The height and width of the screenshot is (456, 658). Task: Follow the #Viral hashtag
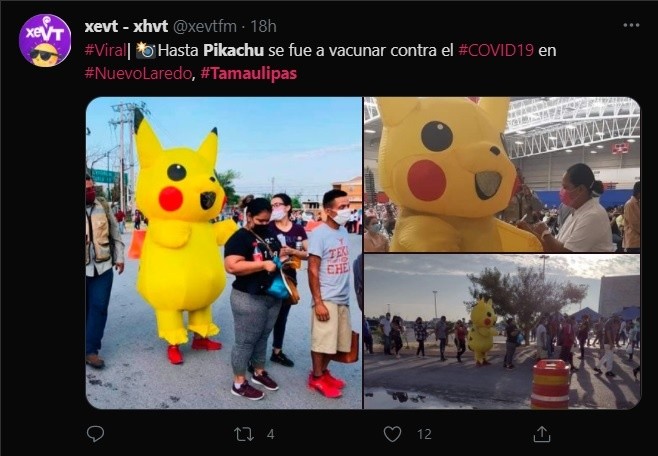tap(105, 50)
